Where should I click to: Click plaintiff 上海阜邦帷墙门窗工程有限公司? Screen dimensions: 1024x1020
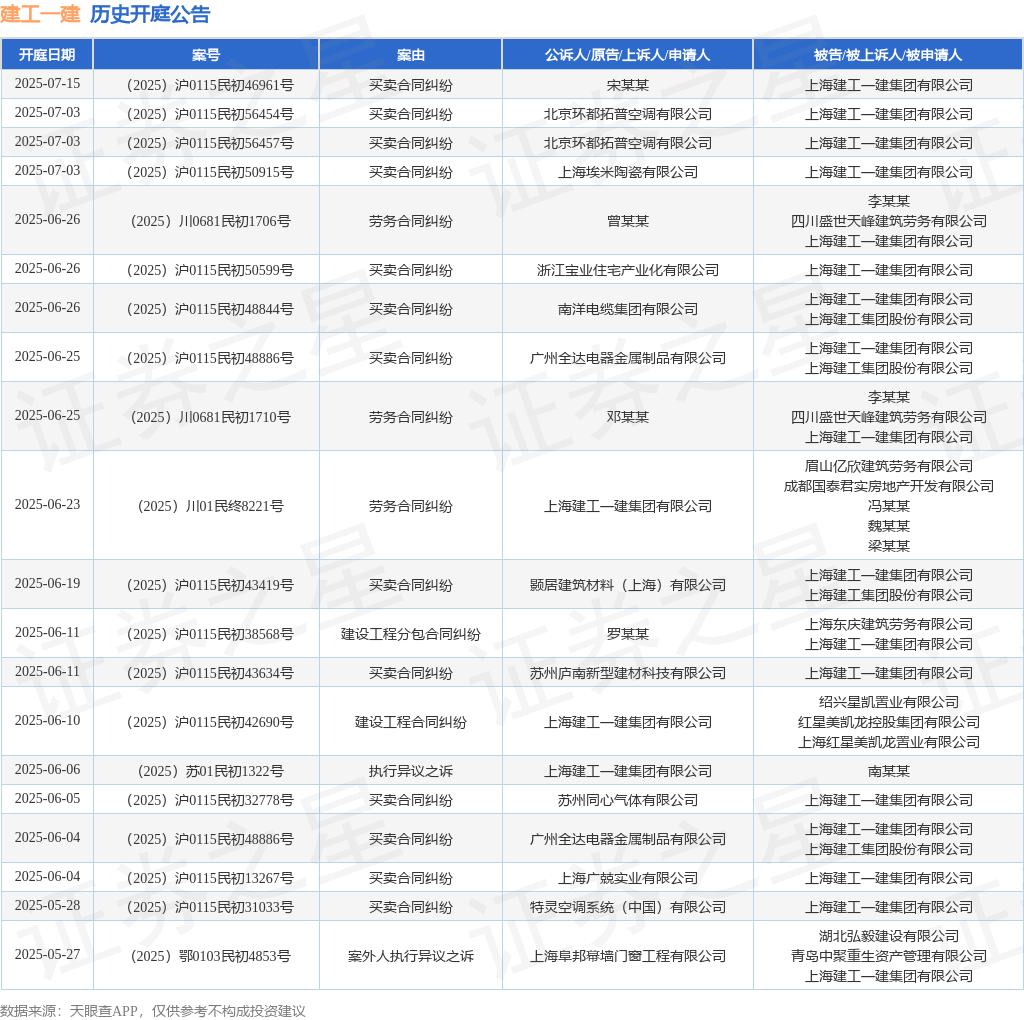coord(628,957)
